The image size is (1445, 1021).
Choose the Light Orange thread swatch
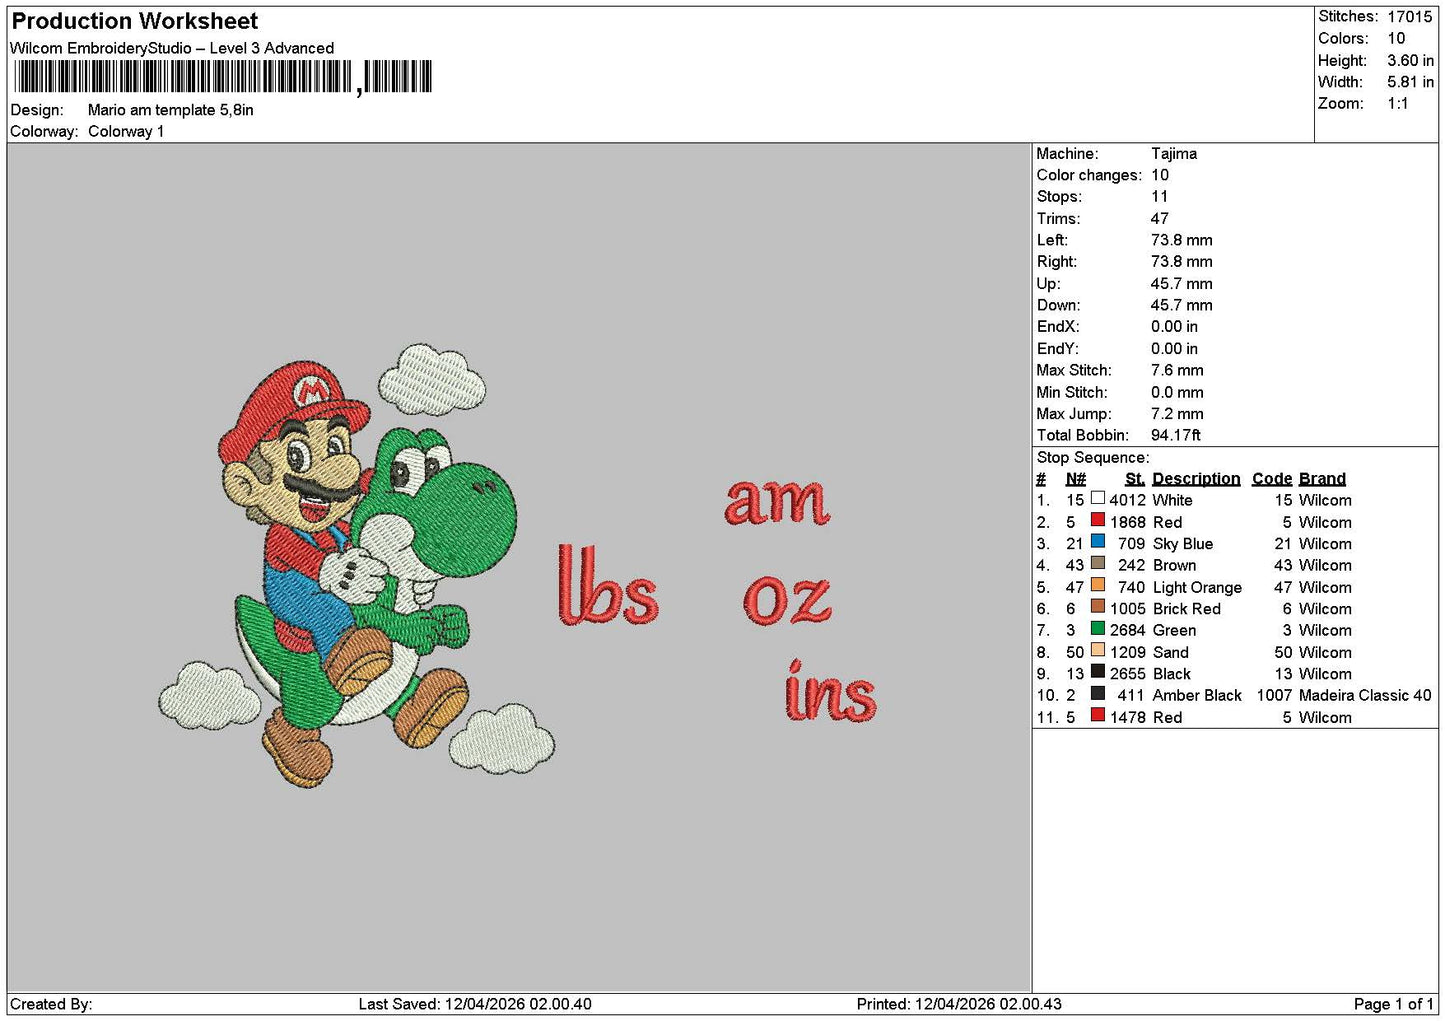(1097, 585)
